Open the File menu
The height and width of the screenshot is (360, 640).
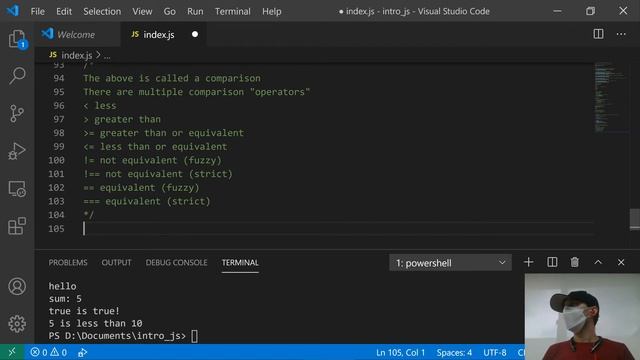pyautogui.click(x=38, y=11)
